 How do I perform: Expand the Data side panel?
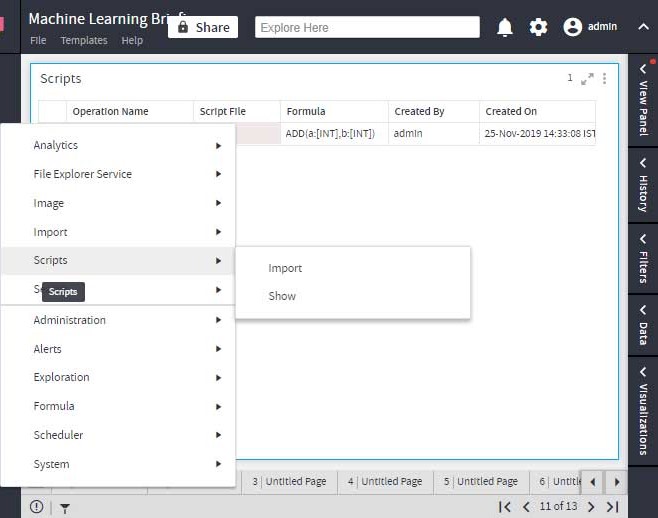[x=643, y=325]
